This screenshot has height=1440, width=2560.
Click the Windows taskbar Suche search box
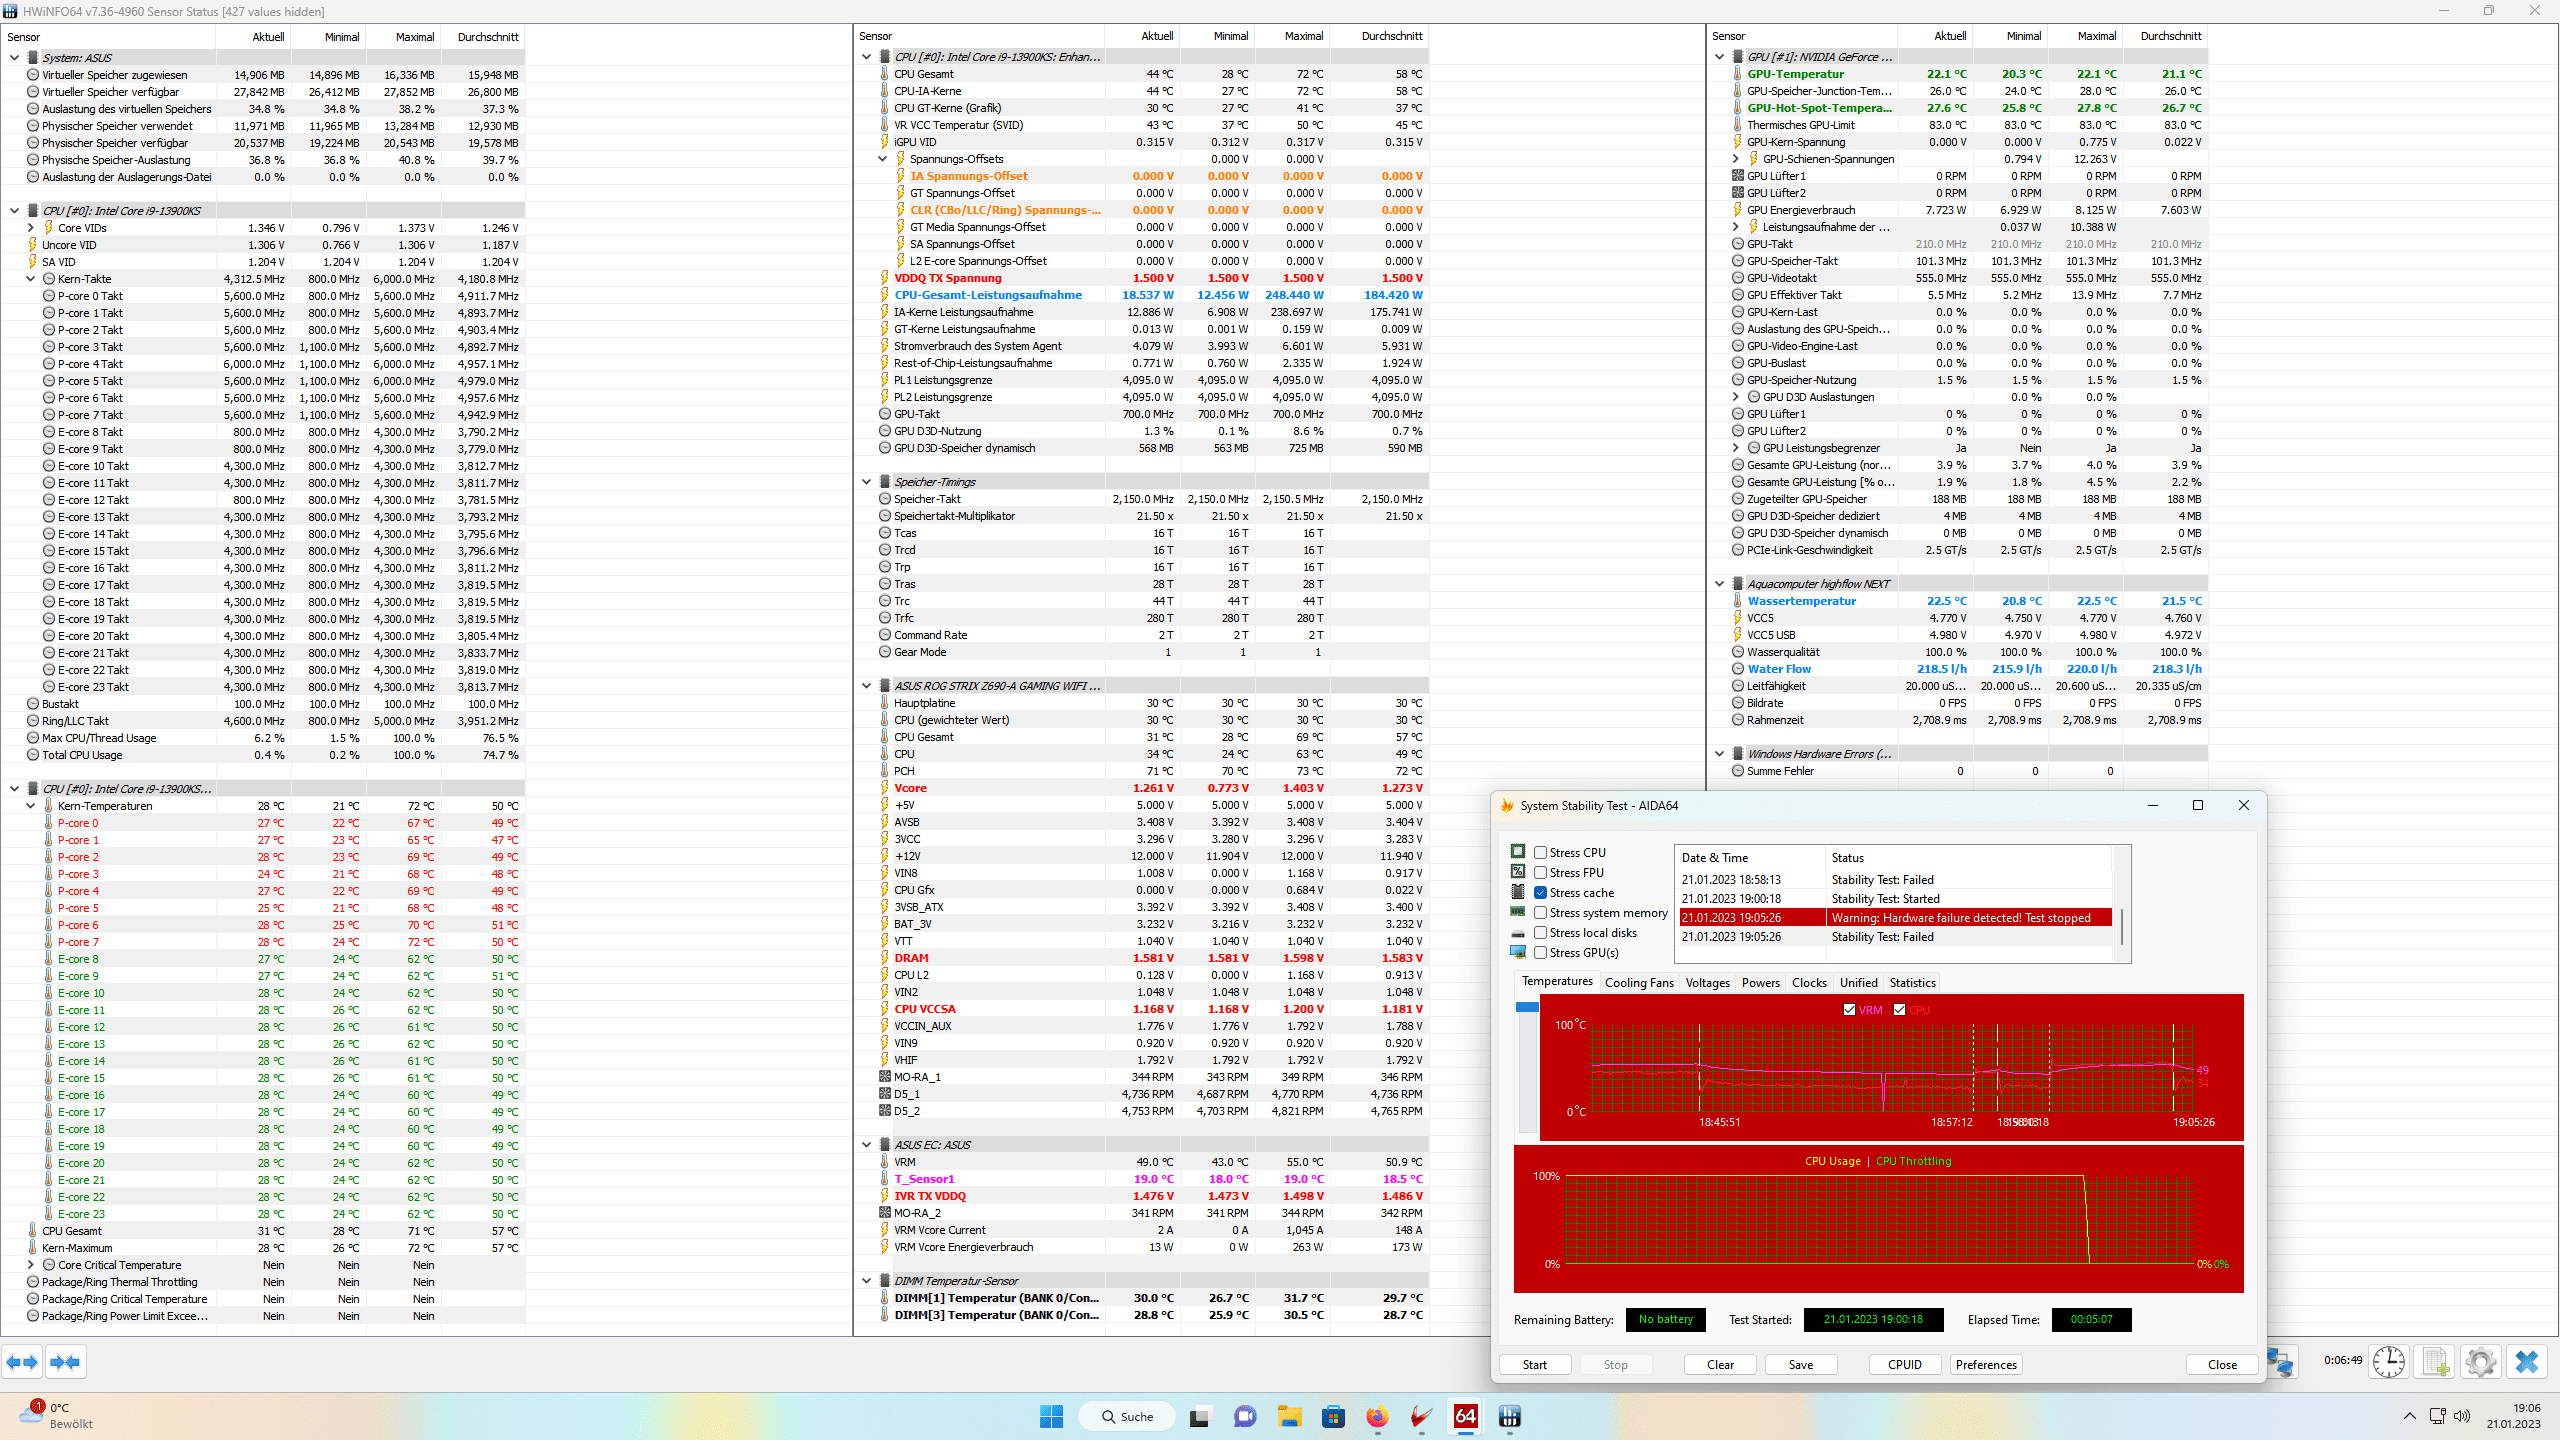pos(1125,1416)
